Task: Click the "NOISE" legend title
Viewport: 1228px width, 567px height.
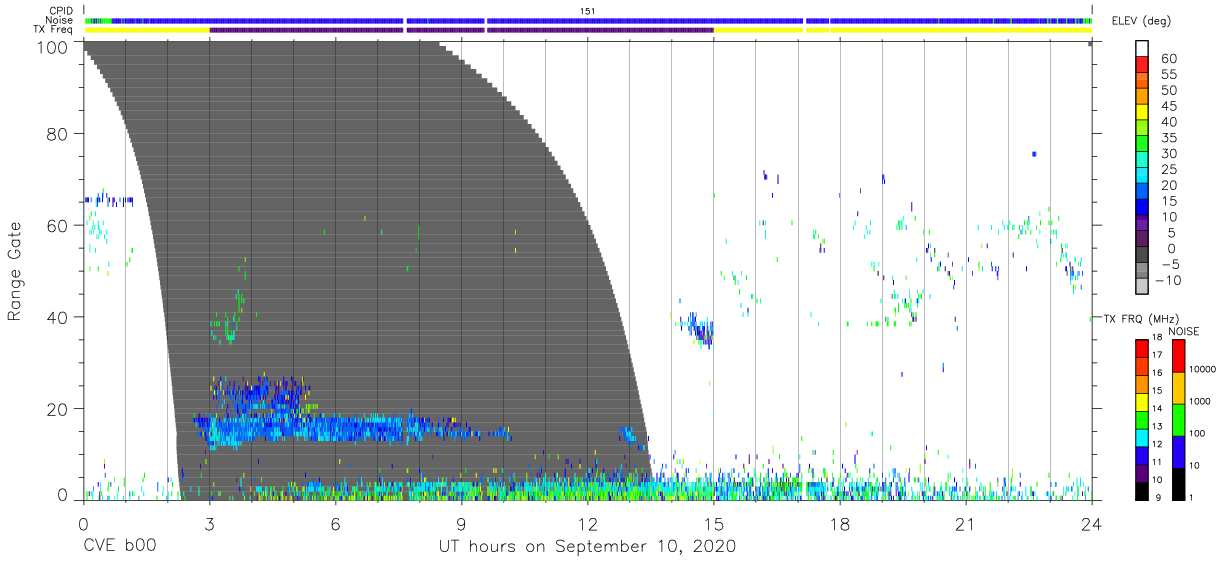Action: (1183, 331)
